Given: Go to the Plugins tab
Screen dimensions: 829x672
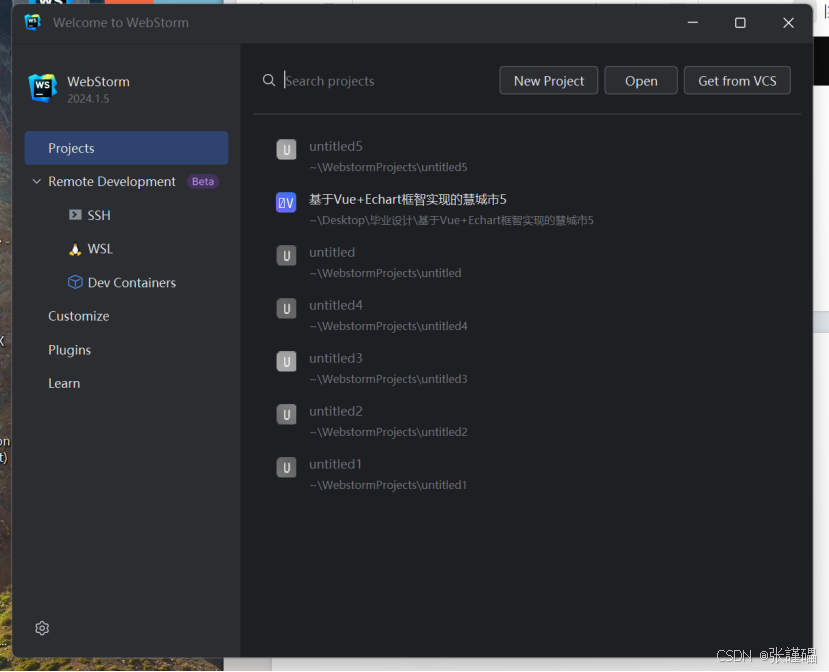Looking at the screenshot, I should click(69, 350).
